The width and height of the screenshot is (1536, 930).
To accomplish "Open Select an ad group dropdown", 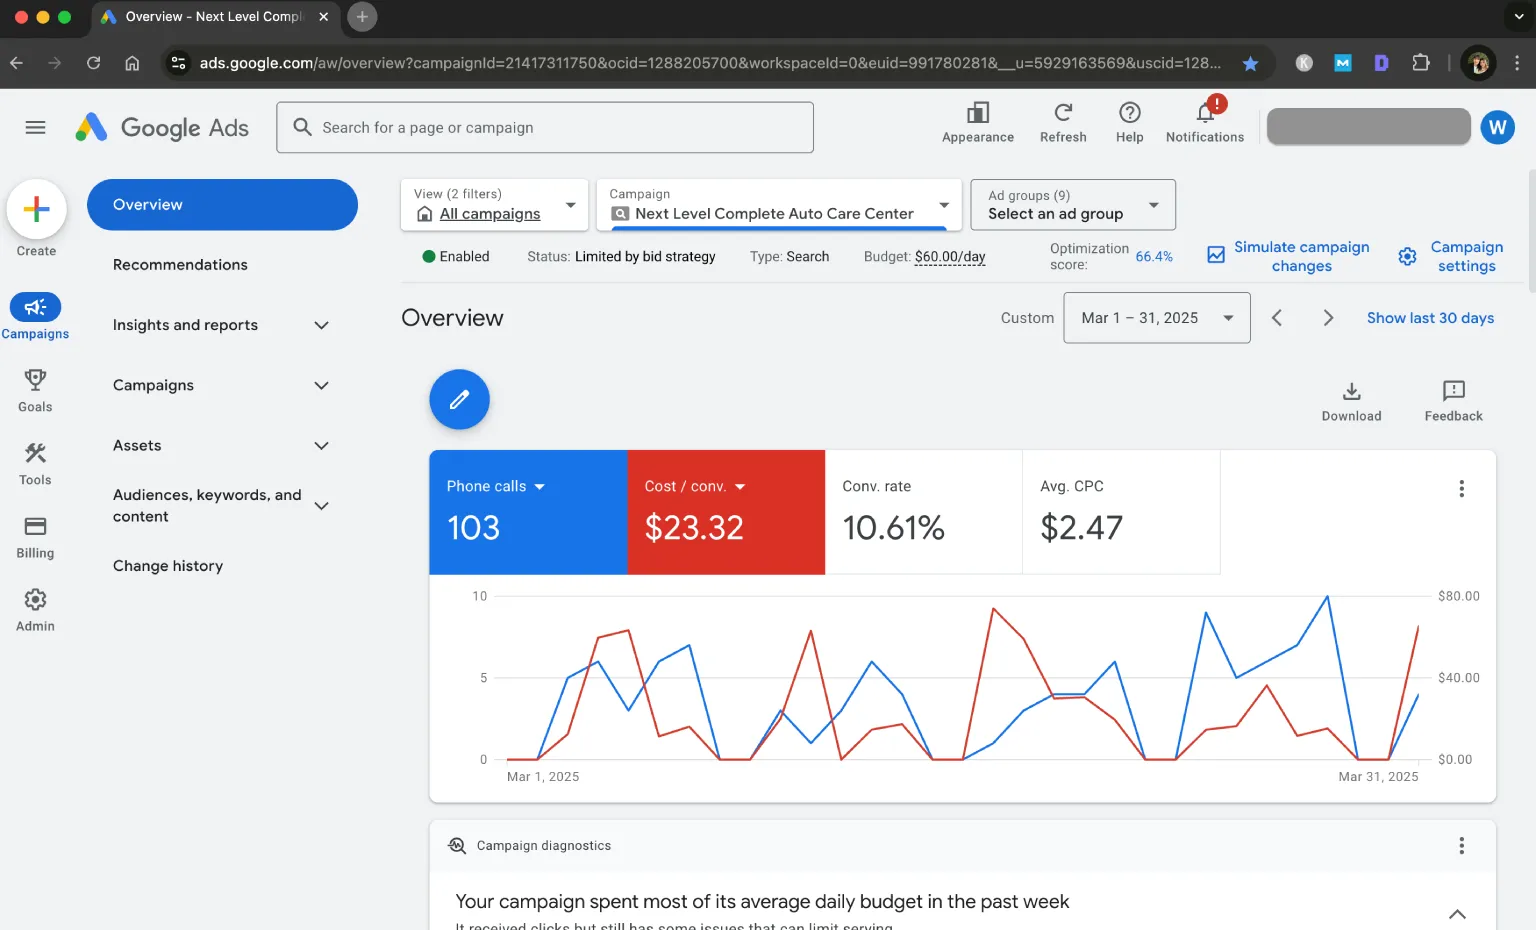I will (x=1073, y=204).
